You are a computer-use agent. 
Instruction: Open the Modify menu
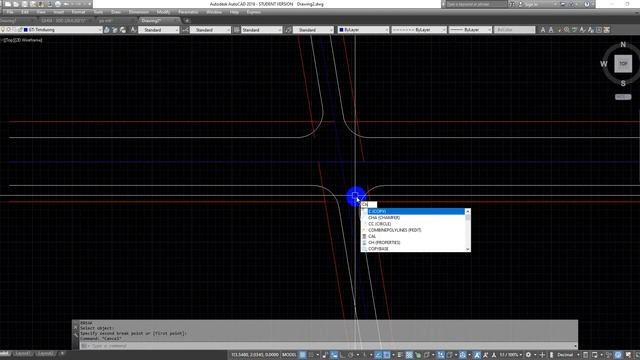coord(163,12)
